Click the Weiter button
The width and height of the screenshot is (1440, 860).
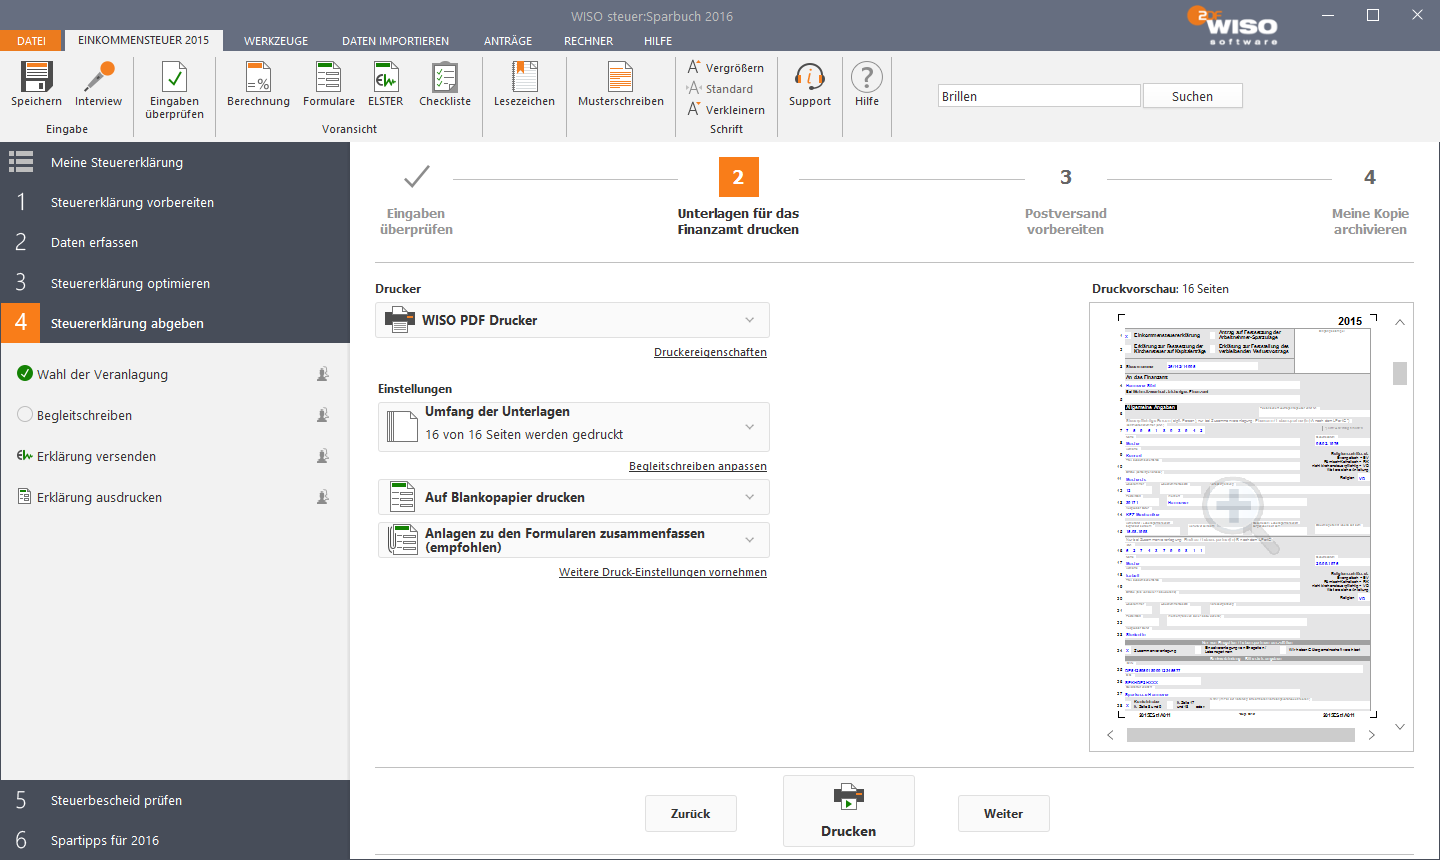[1003, 813]
